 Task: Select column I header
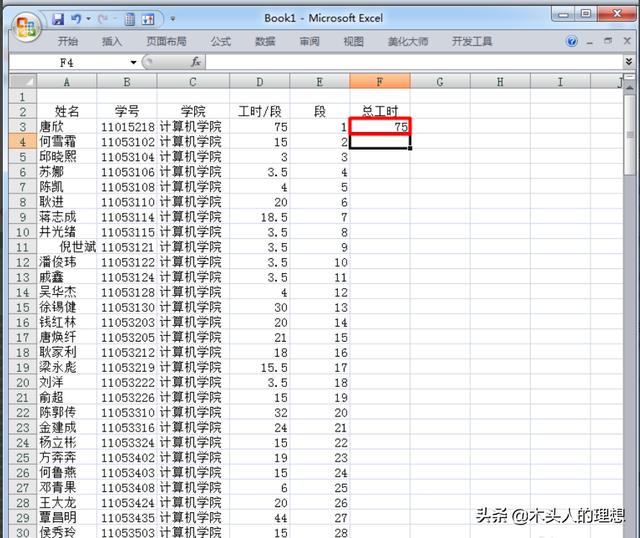pos(560,82)
